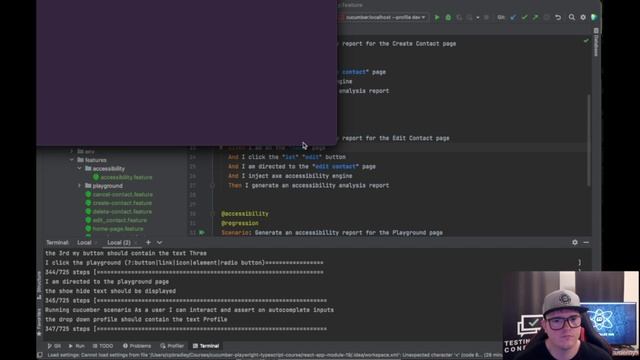Viewport: 640px width, 360px height.
Task: Select the Terminal tool window tab
Action: coord(206,346)
